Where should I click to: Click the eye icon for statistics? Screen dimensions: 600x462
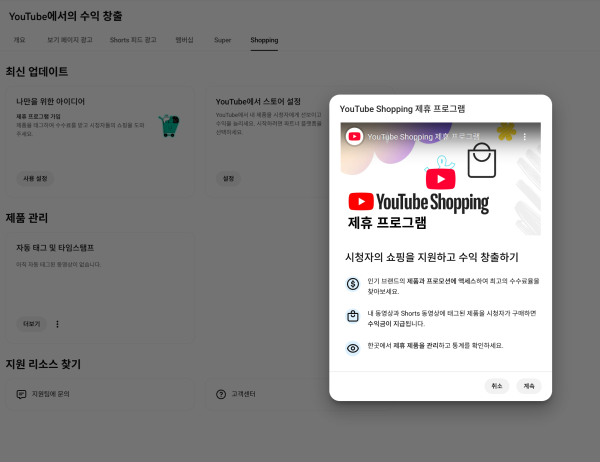[353, 348]
